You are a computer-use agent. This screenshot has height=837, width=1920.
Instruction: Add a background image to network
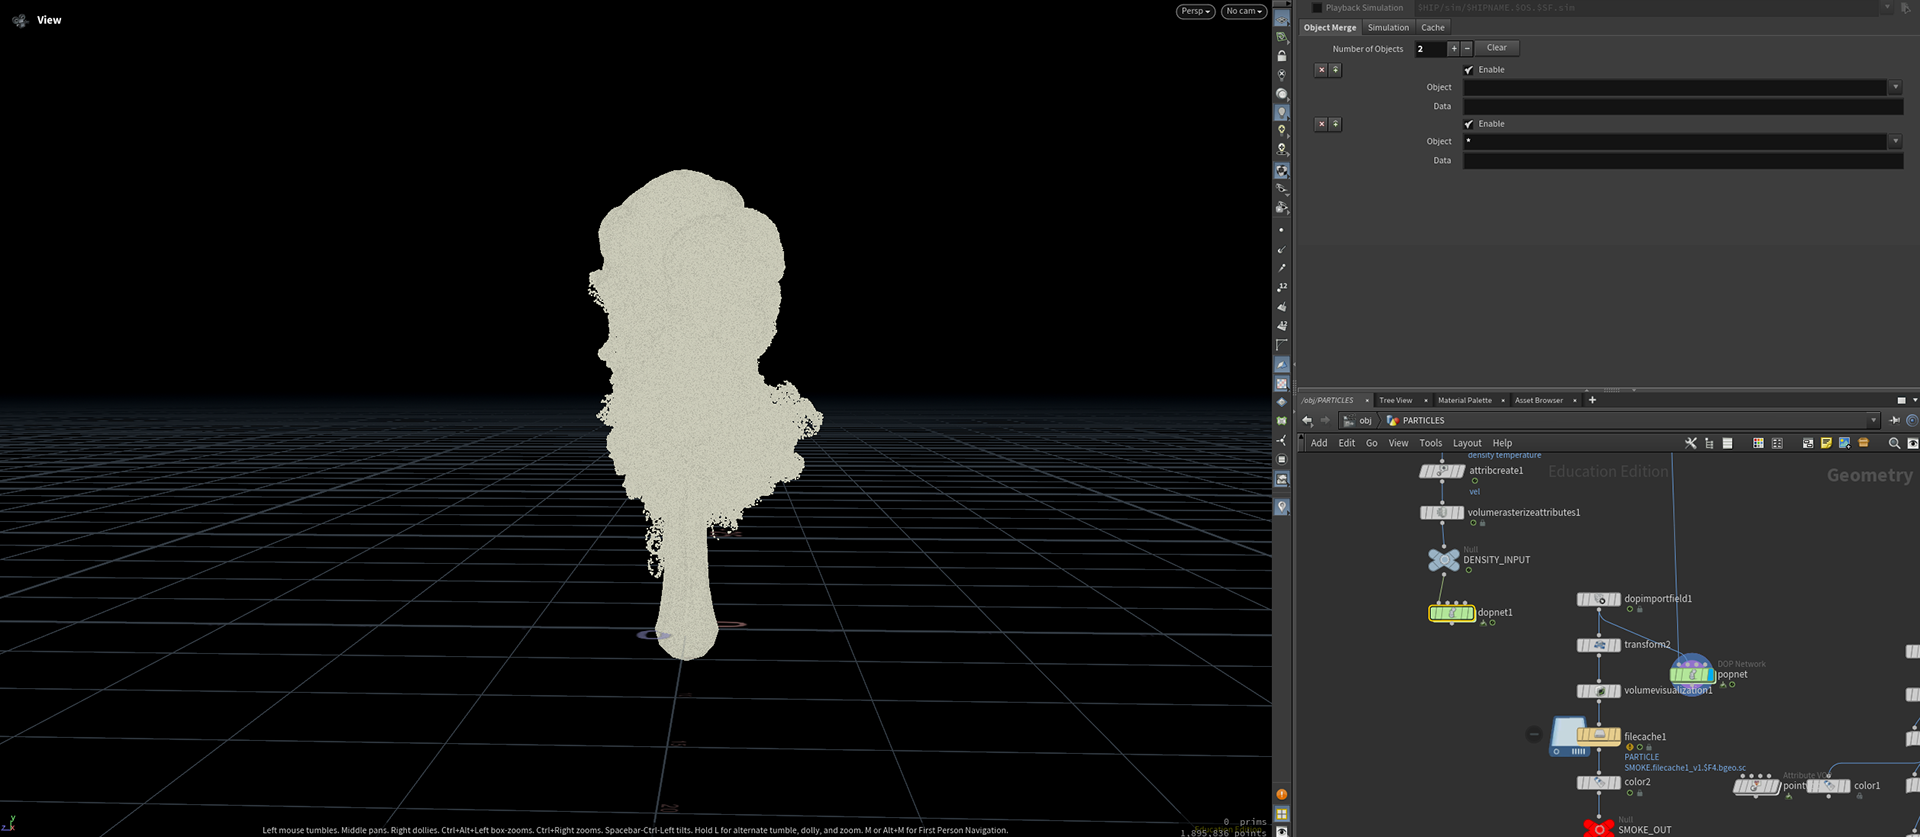1845,443
